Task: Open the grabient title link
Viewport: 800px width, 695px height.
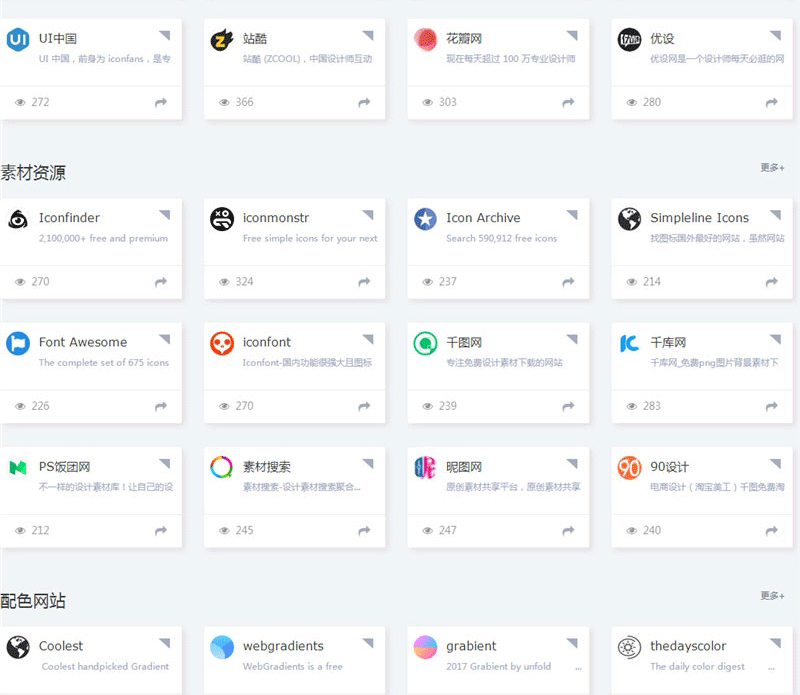Action: (x=471, y=646)
